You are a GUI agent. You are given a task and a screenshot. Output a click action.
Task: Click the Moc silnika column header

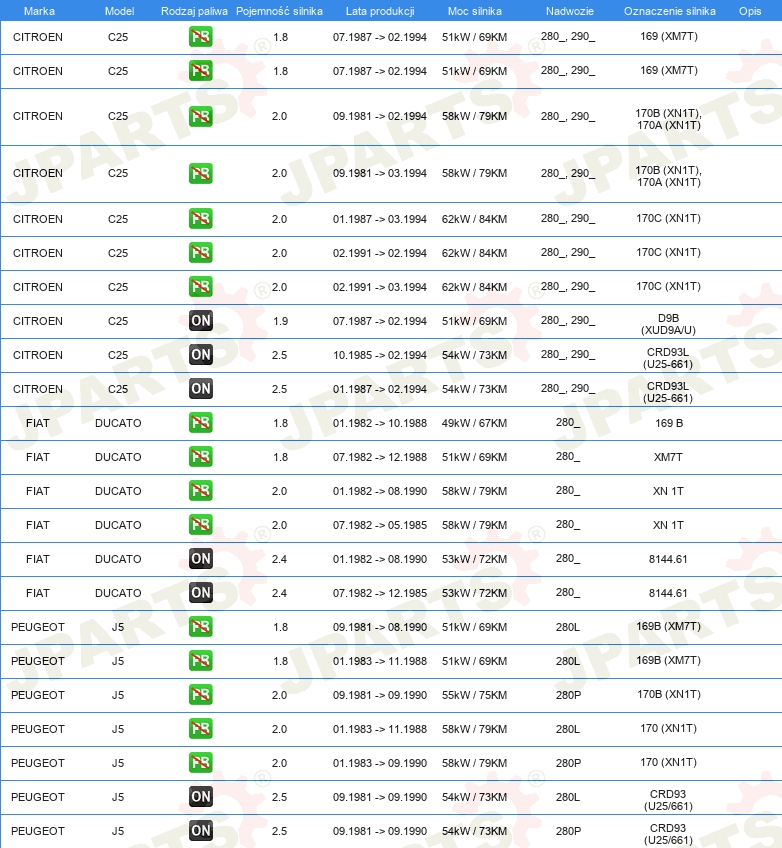point(475,11)
